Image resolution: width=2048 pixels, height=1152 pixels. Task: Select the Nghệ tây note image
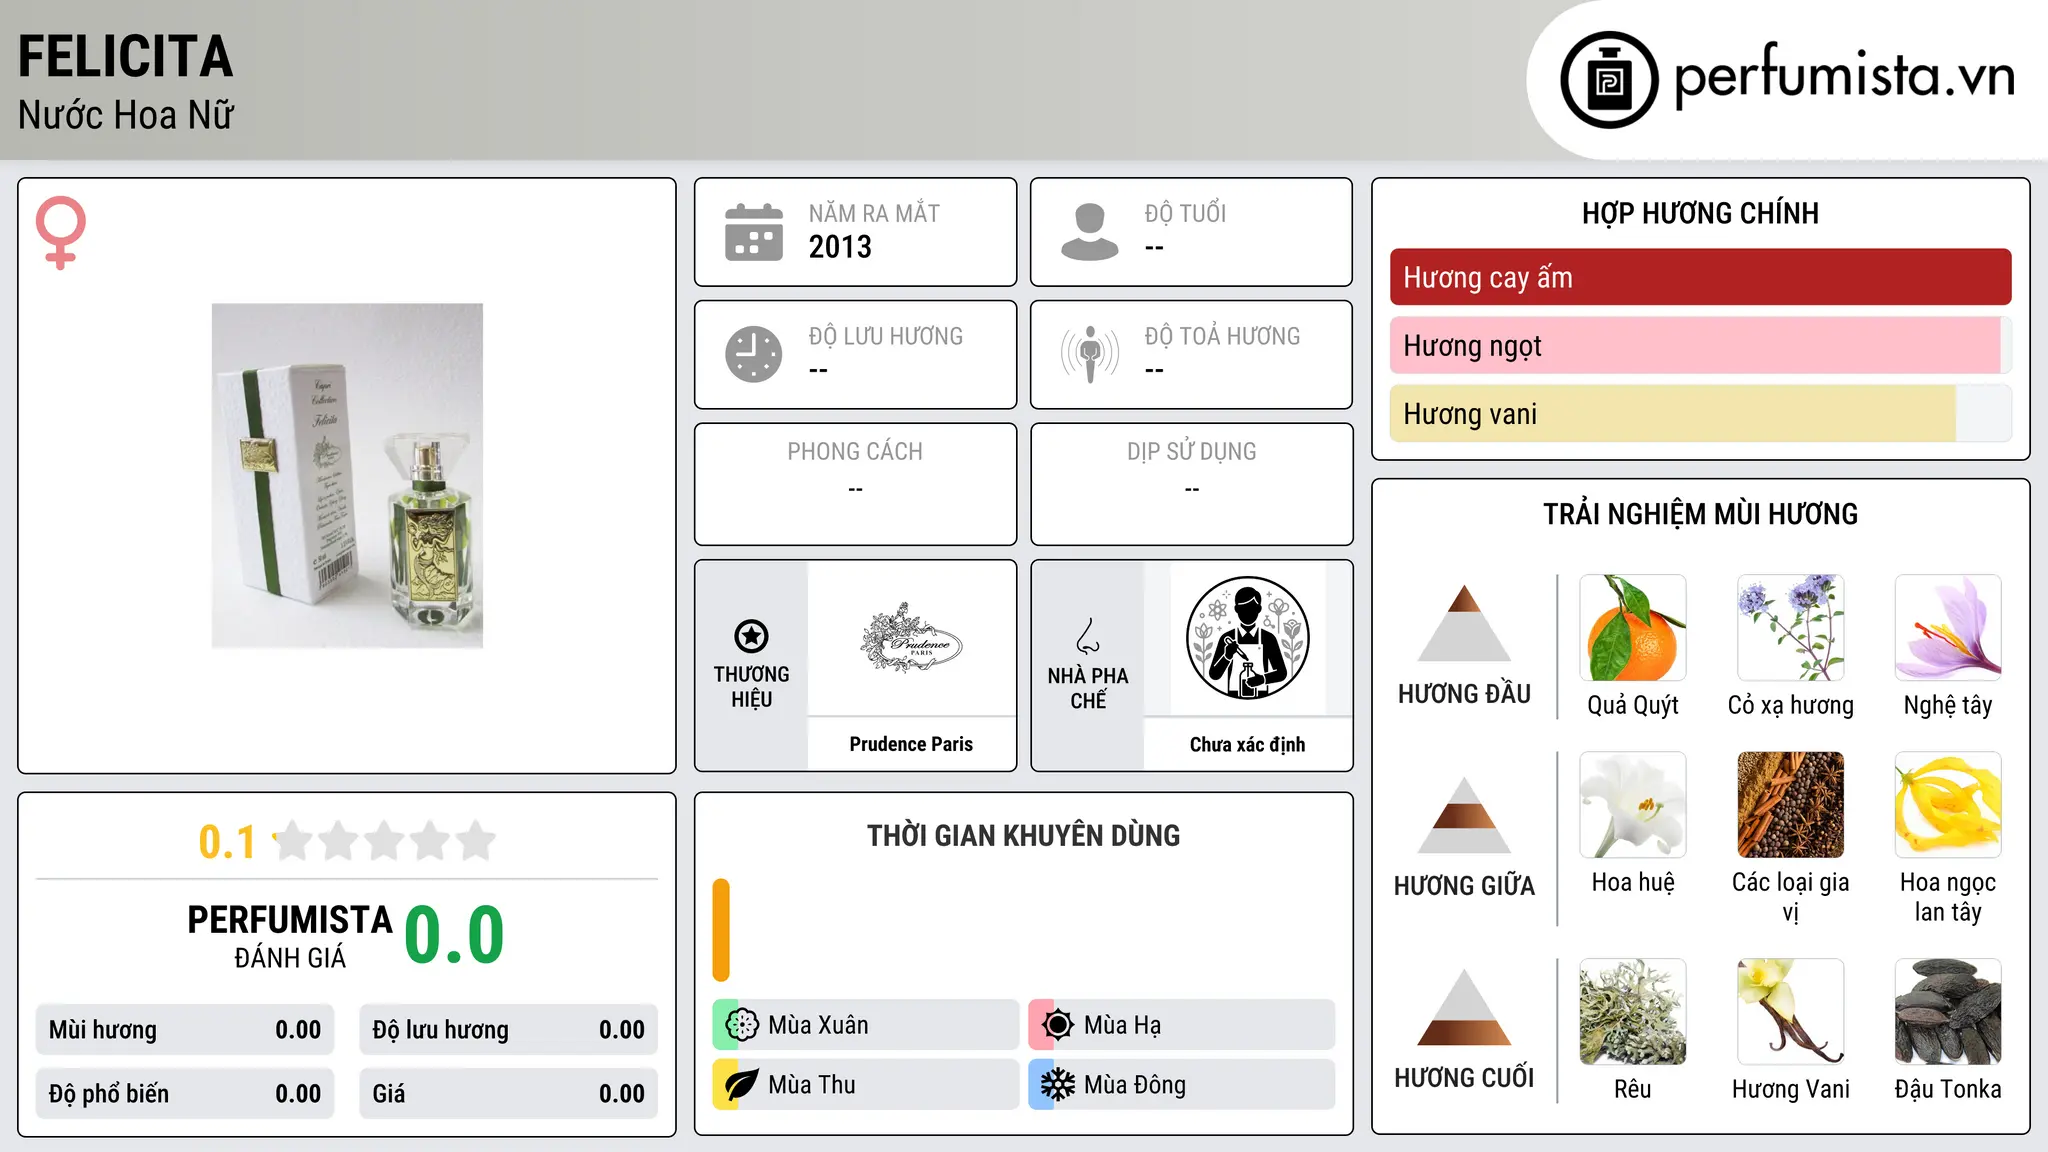click(x=1948, y=628)
